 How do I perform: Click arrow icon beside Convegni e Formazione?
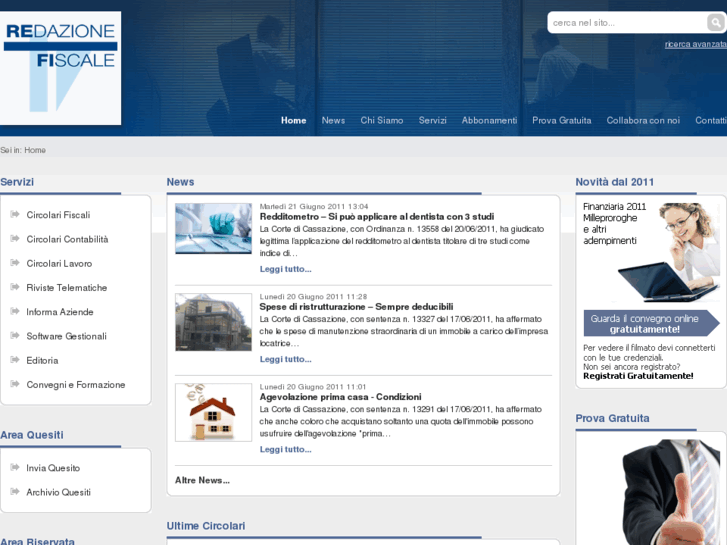tap(15, 384)
